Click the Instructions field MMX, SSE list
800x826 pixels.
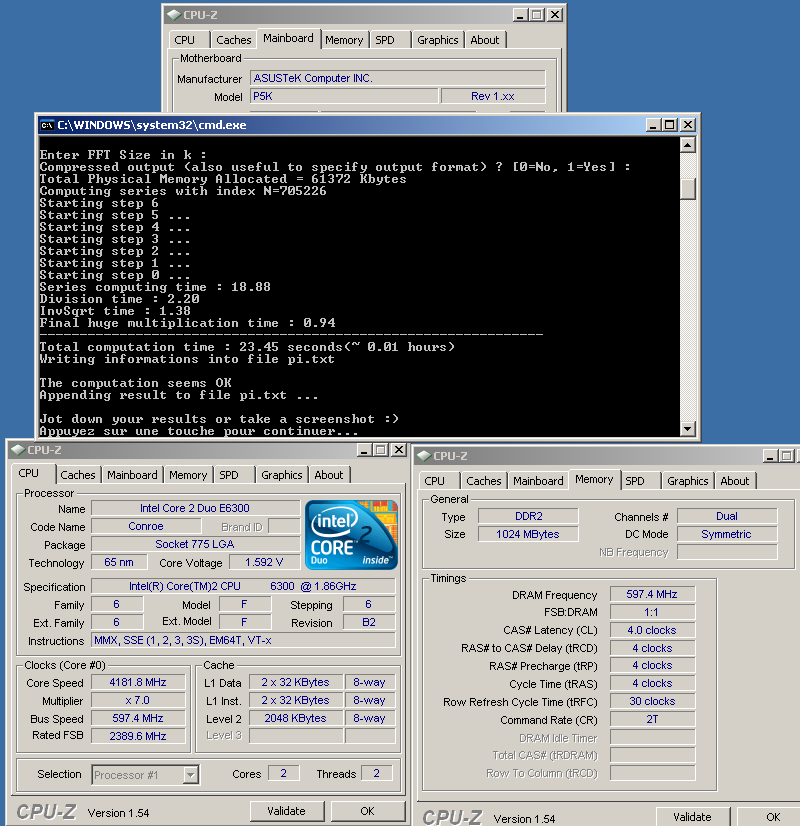click(243, 641)
